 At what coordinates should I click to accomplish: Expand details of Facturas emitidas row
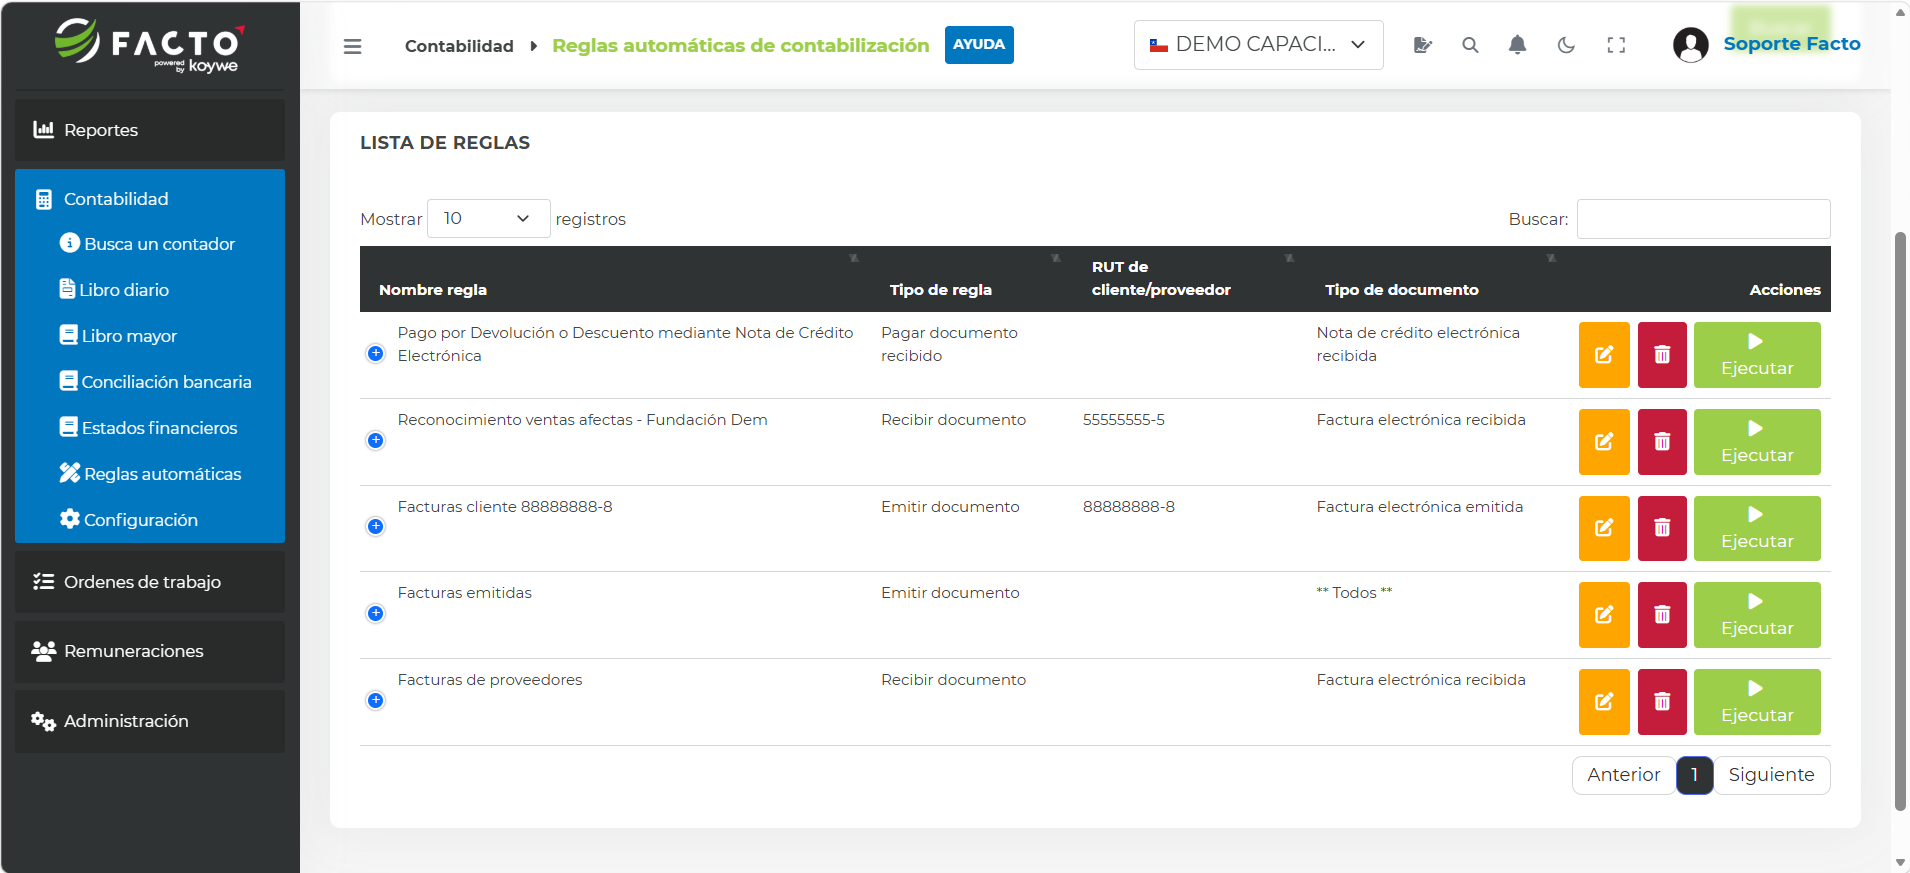[x=375, y=613]
